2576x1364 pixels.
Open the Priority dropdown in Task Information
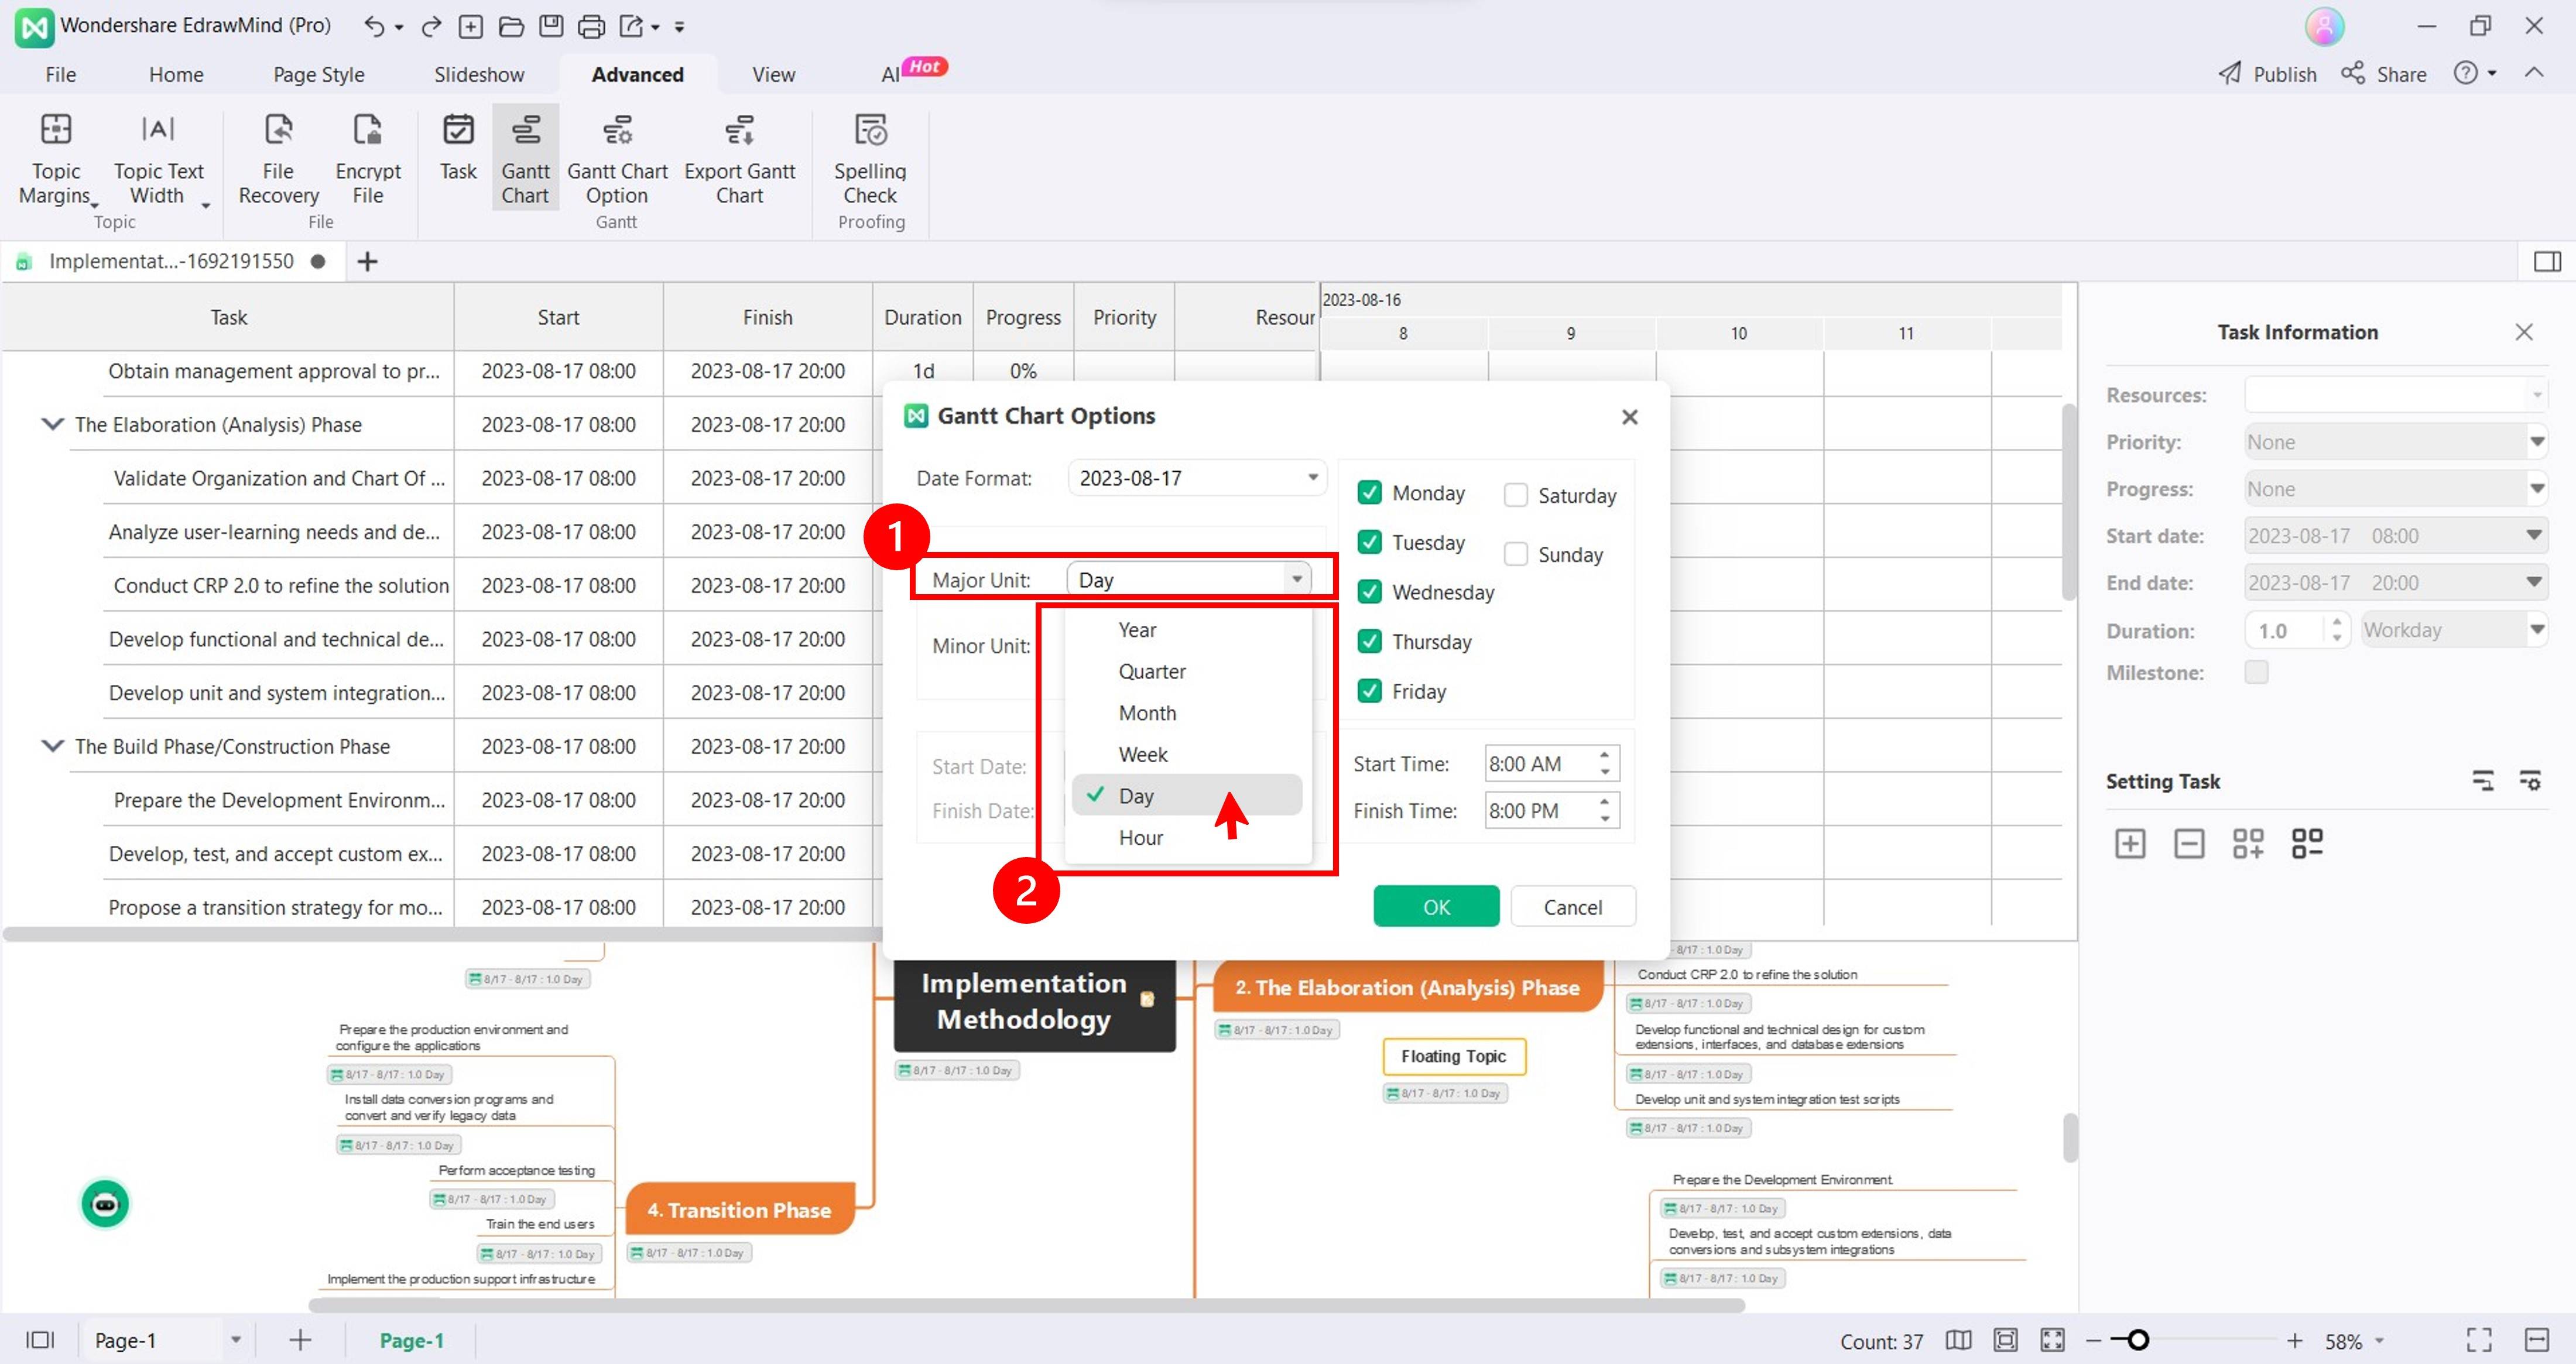(2394, 442)
